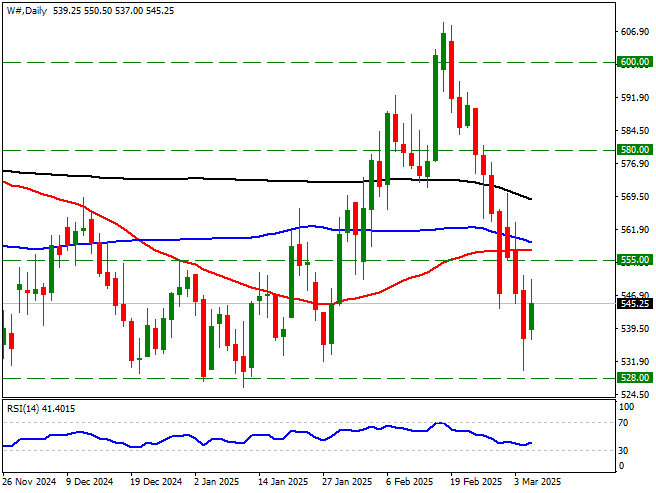Select the 580.00 level price label

tap(635, 150)
